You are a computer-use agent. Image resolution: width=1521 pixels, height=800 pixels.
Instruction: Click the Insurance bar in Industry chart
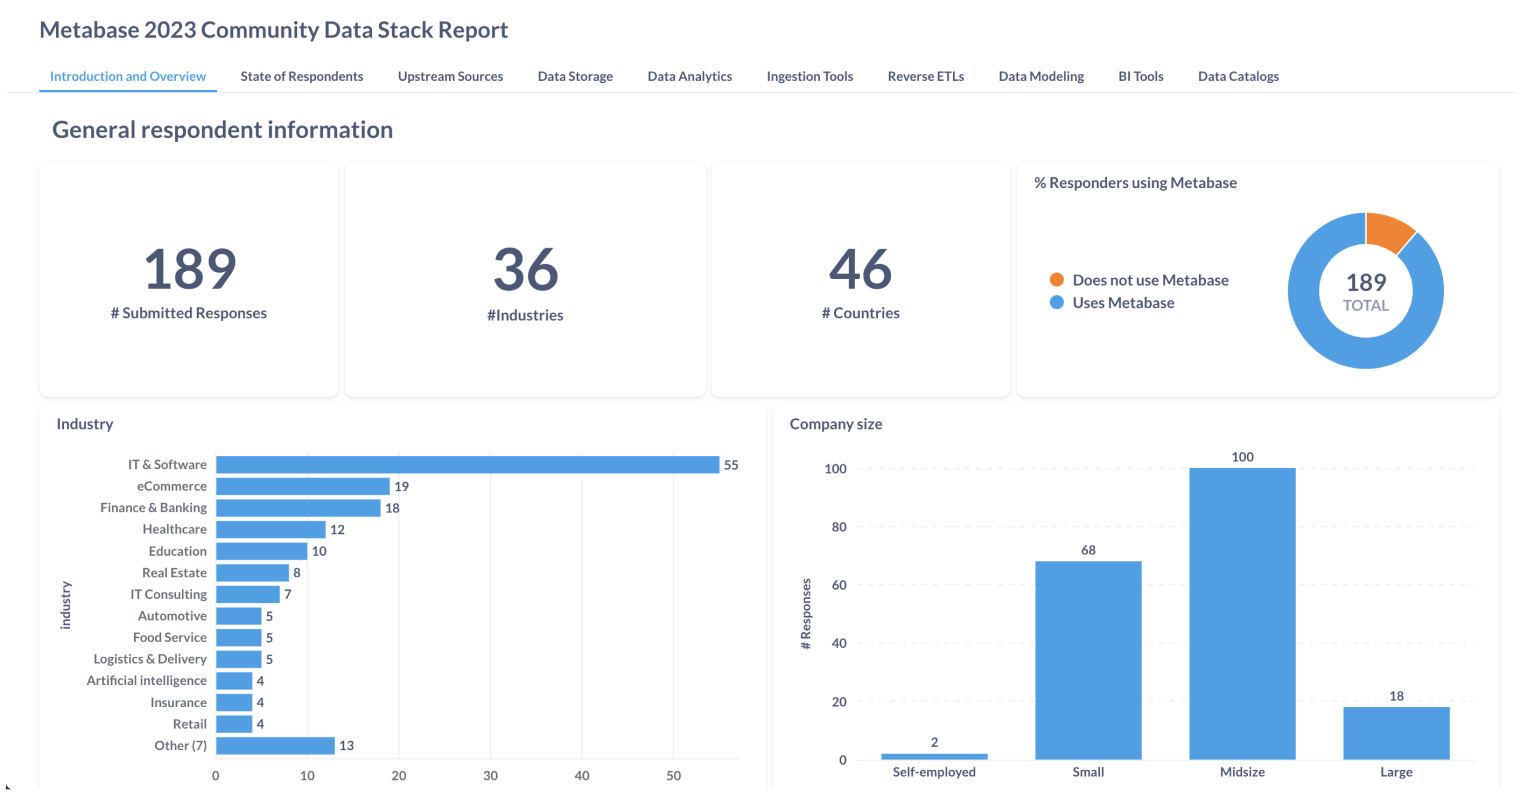pos(234,703)
